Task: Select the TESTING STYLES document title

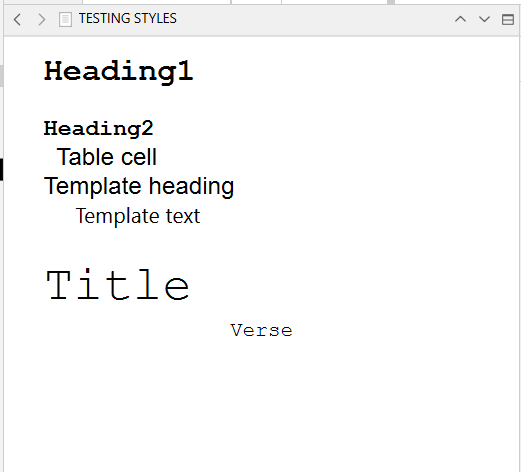Action: [x=128, y=18]
